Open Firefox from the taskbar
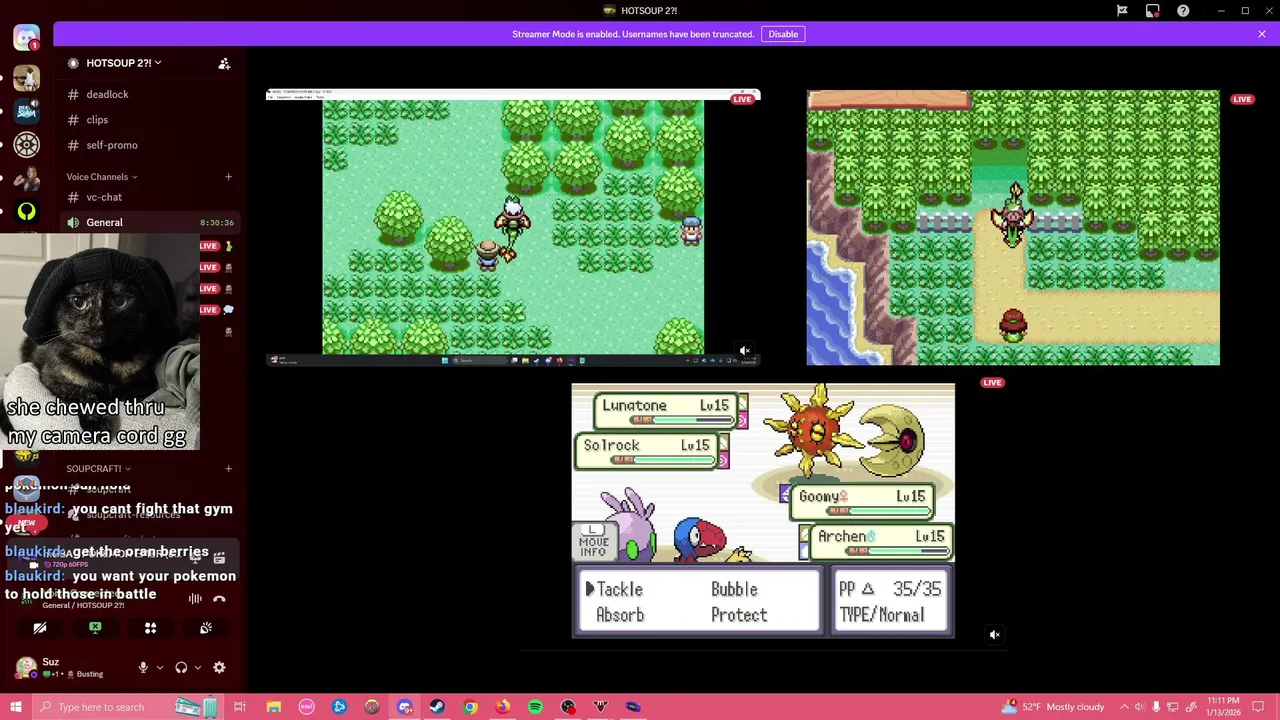 (x=503, y=707)
